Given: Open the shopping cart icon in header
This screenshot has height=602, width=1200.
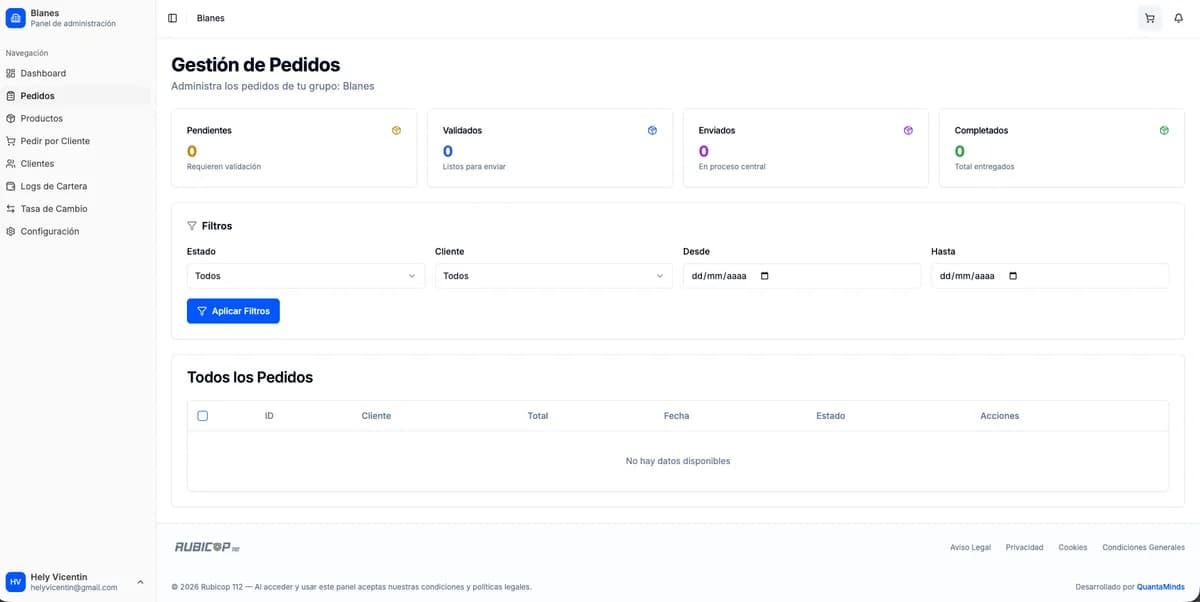Looking at the screenshot, I should tap(1149, 18).
